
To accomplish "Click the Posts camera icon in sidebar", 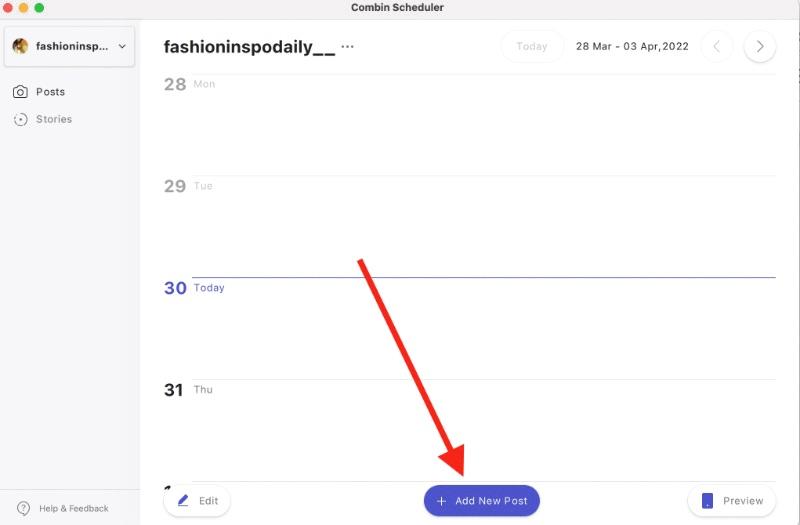I will tap(20, 92).
